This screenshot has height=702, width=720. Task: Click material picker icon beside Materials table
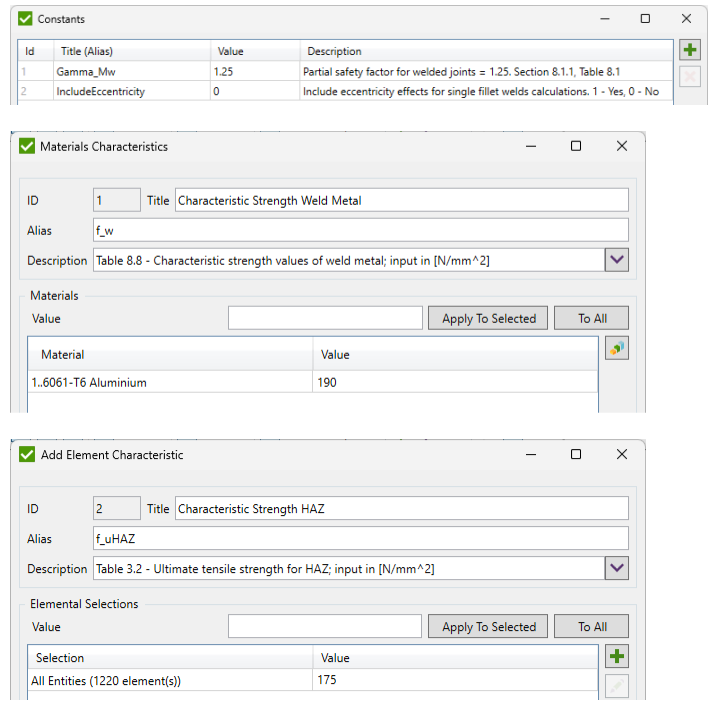(x=616, y=349)
